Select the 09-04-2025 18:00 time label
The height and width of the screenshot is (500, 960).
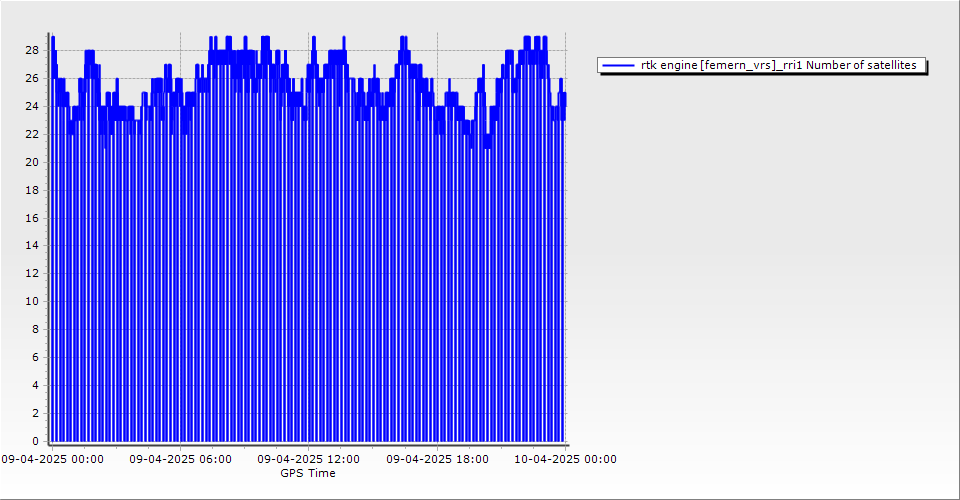click(x=437, y=460)
